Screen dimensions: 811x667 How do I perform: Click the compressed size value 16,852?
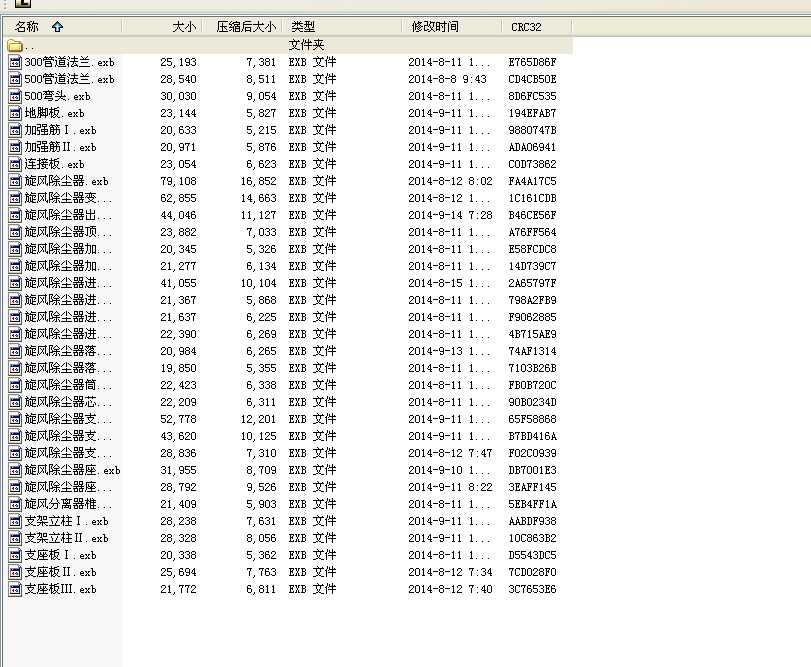259,181
